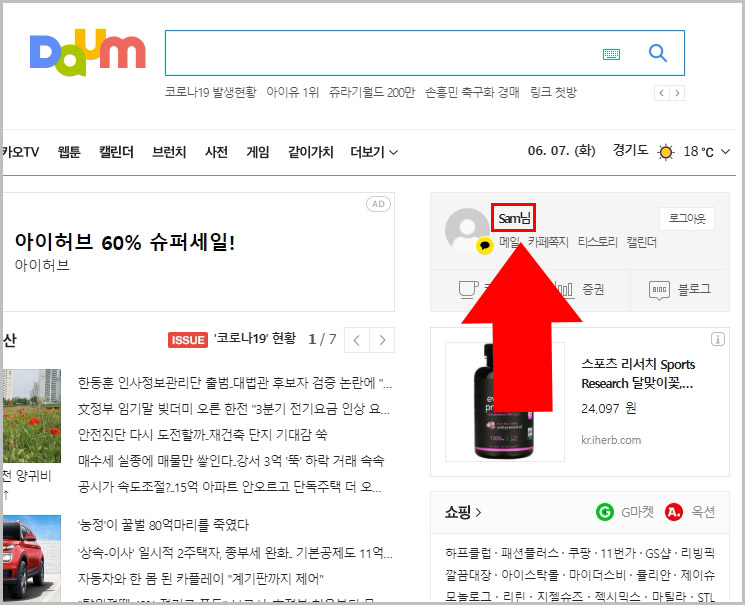Click the ad info icon on iHerb ad

tap(717, 339)
